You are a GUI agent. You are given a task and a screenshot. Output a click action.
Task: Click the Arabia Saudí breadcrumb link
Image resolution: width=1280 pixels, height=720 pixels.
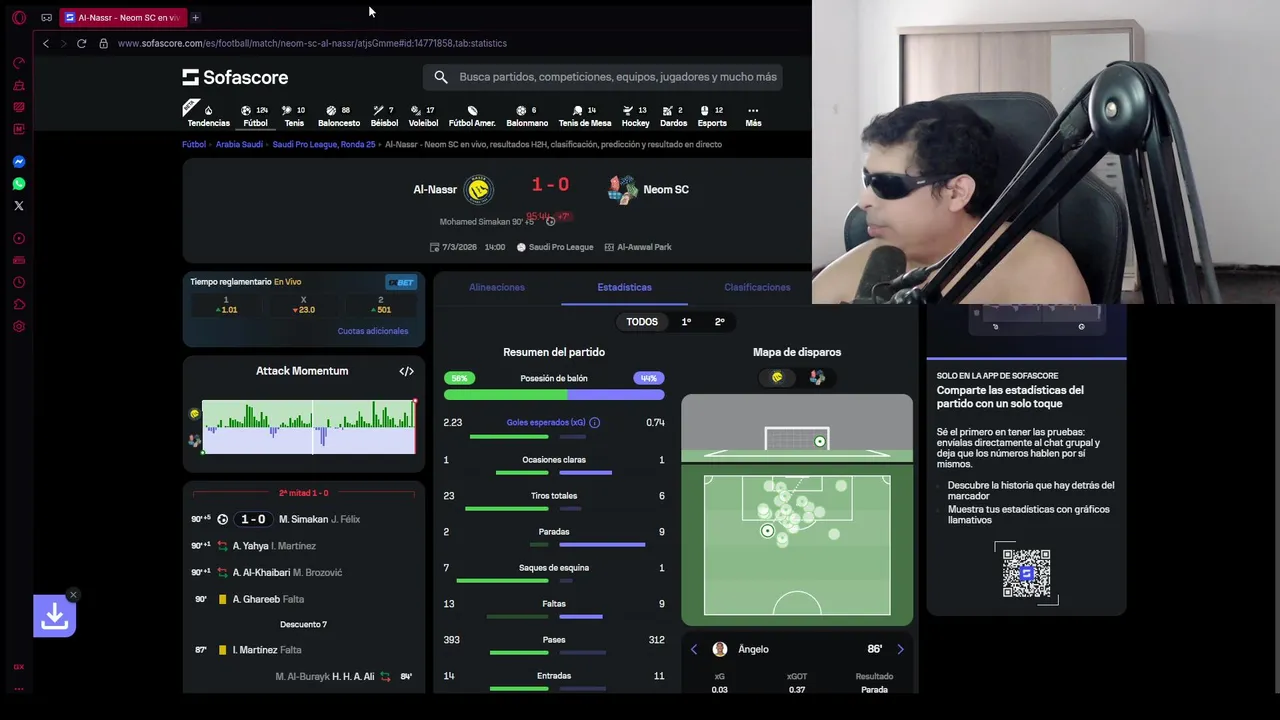[239, 144]
